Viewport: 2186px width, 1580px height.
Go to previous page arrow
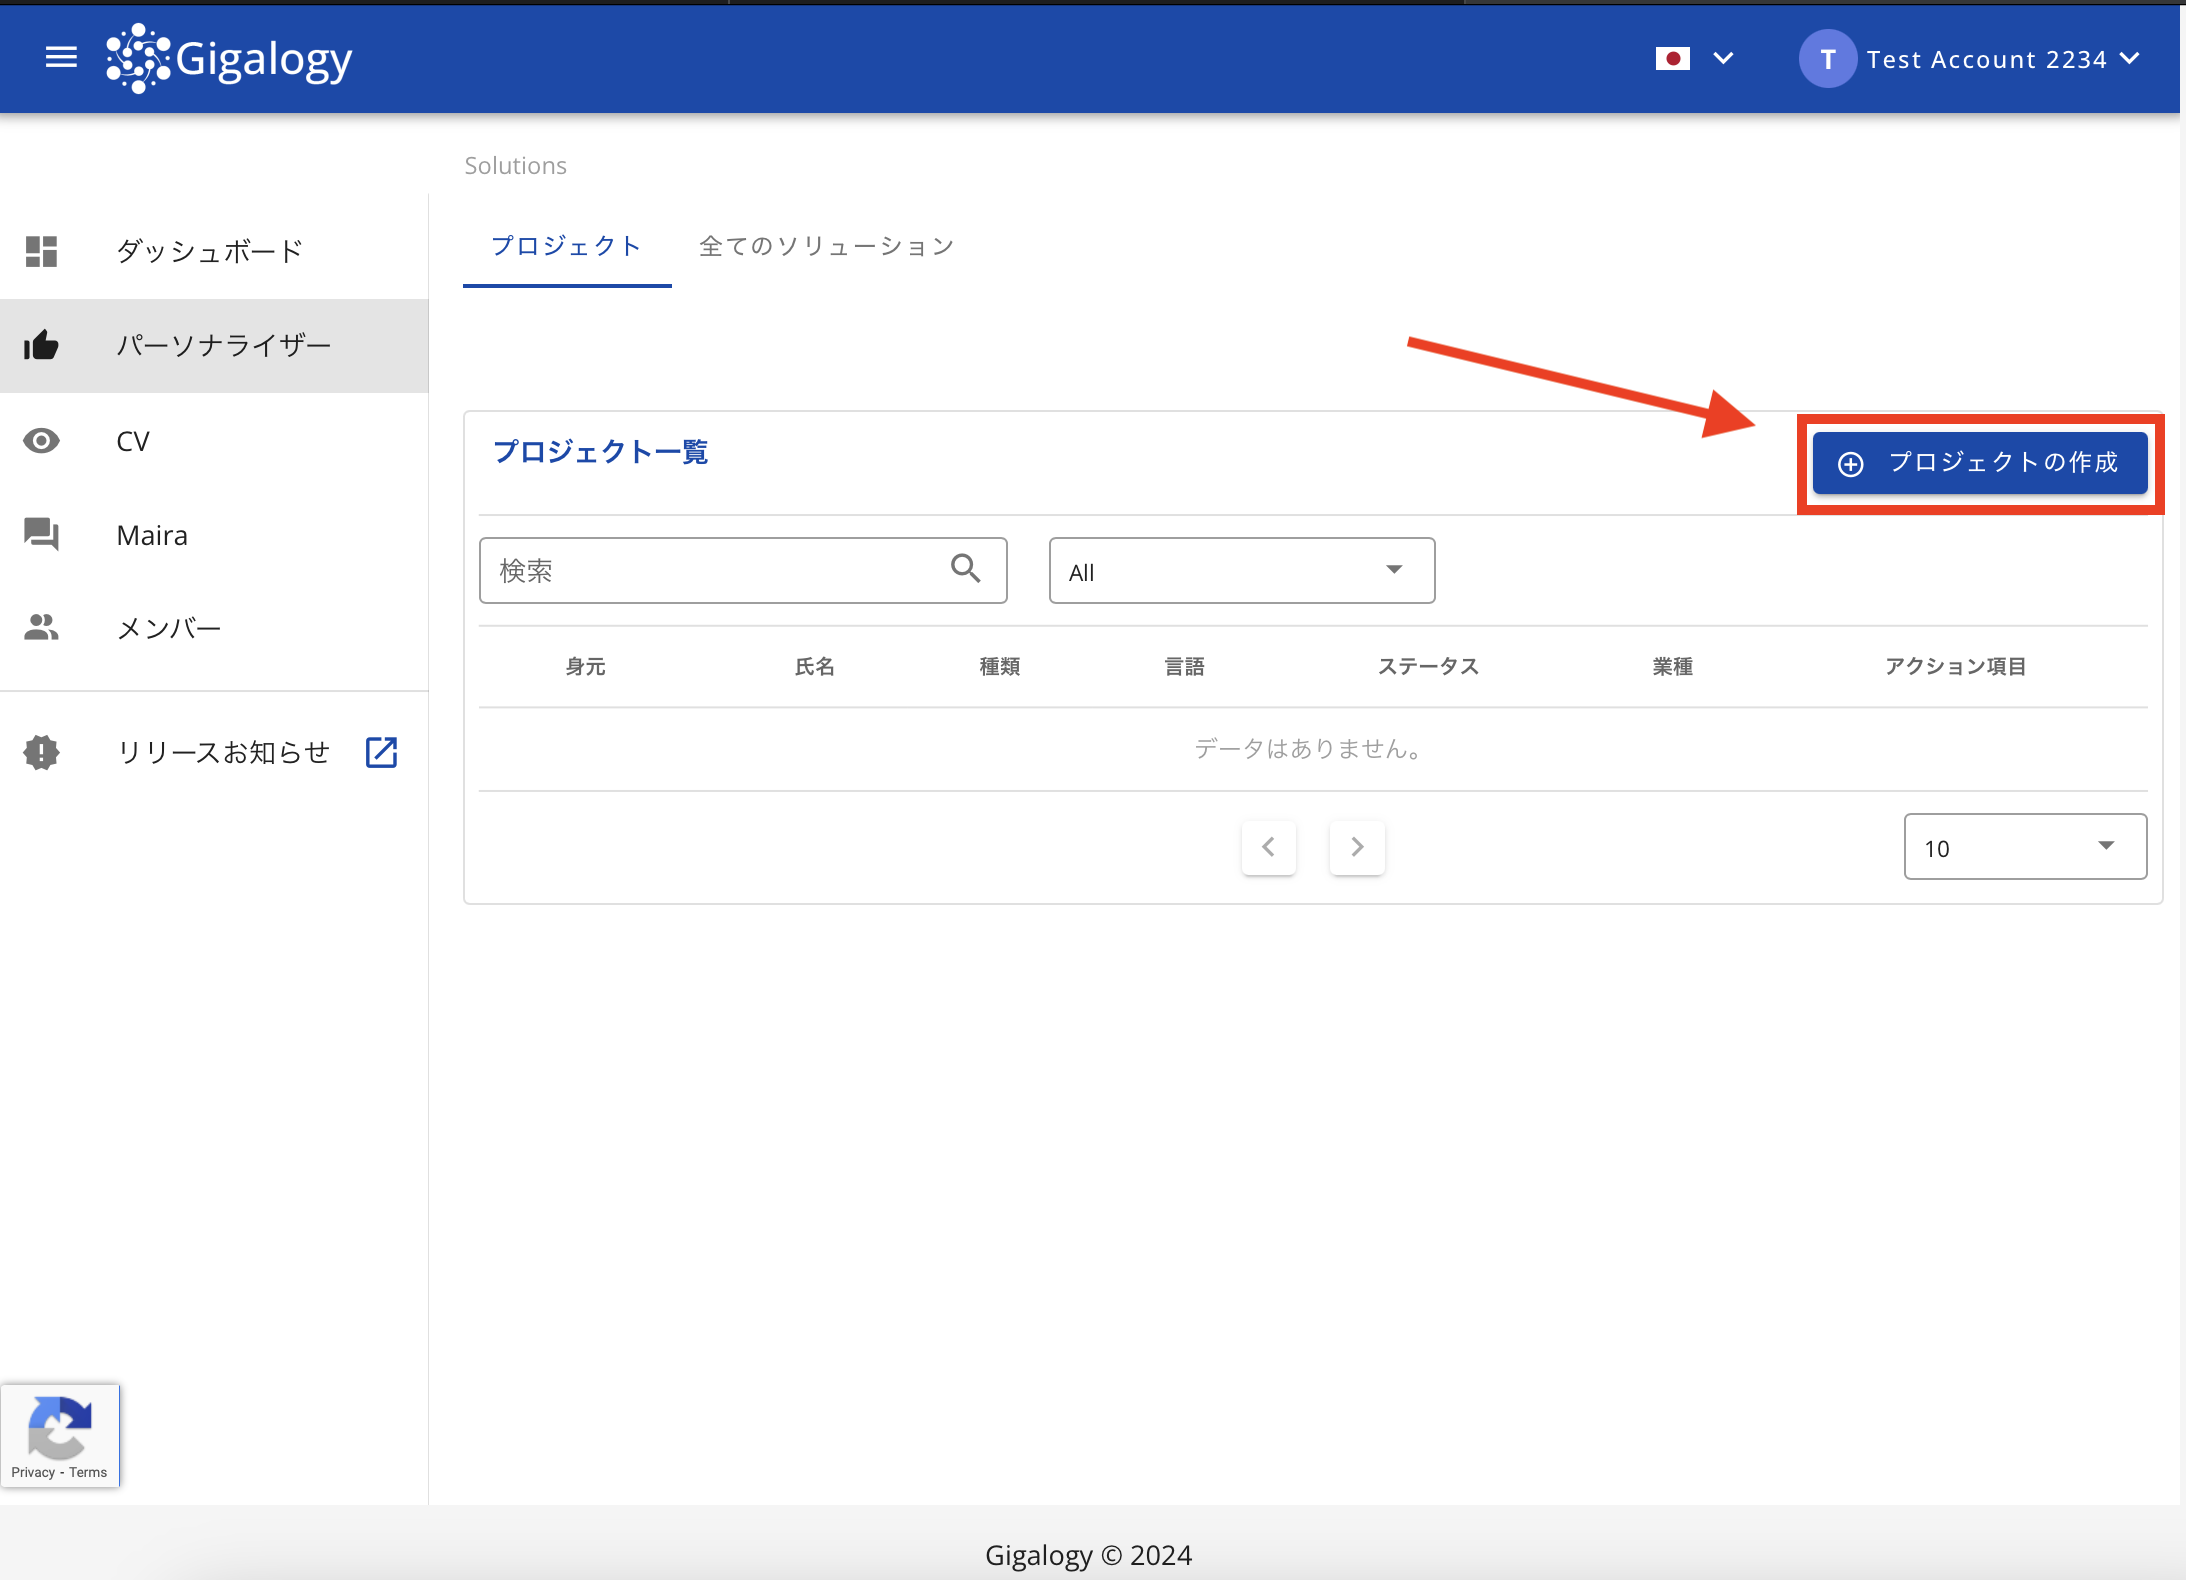(1268, 847)
